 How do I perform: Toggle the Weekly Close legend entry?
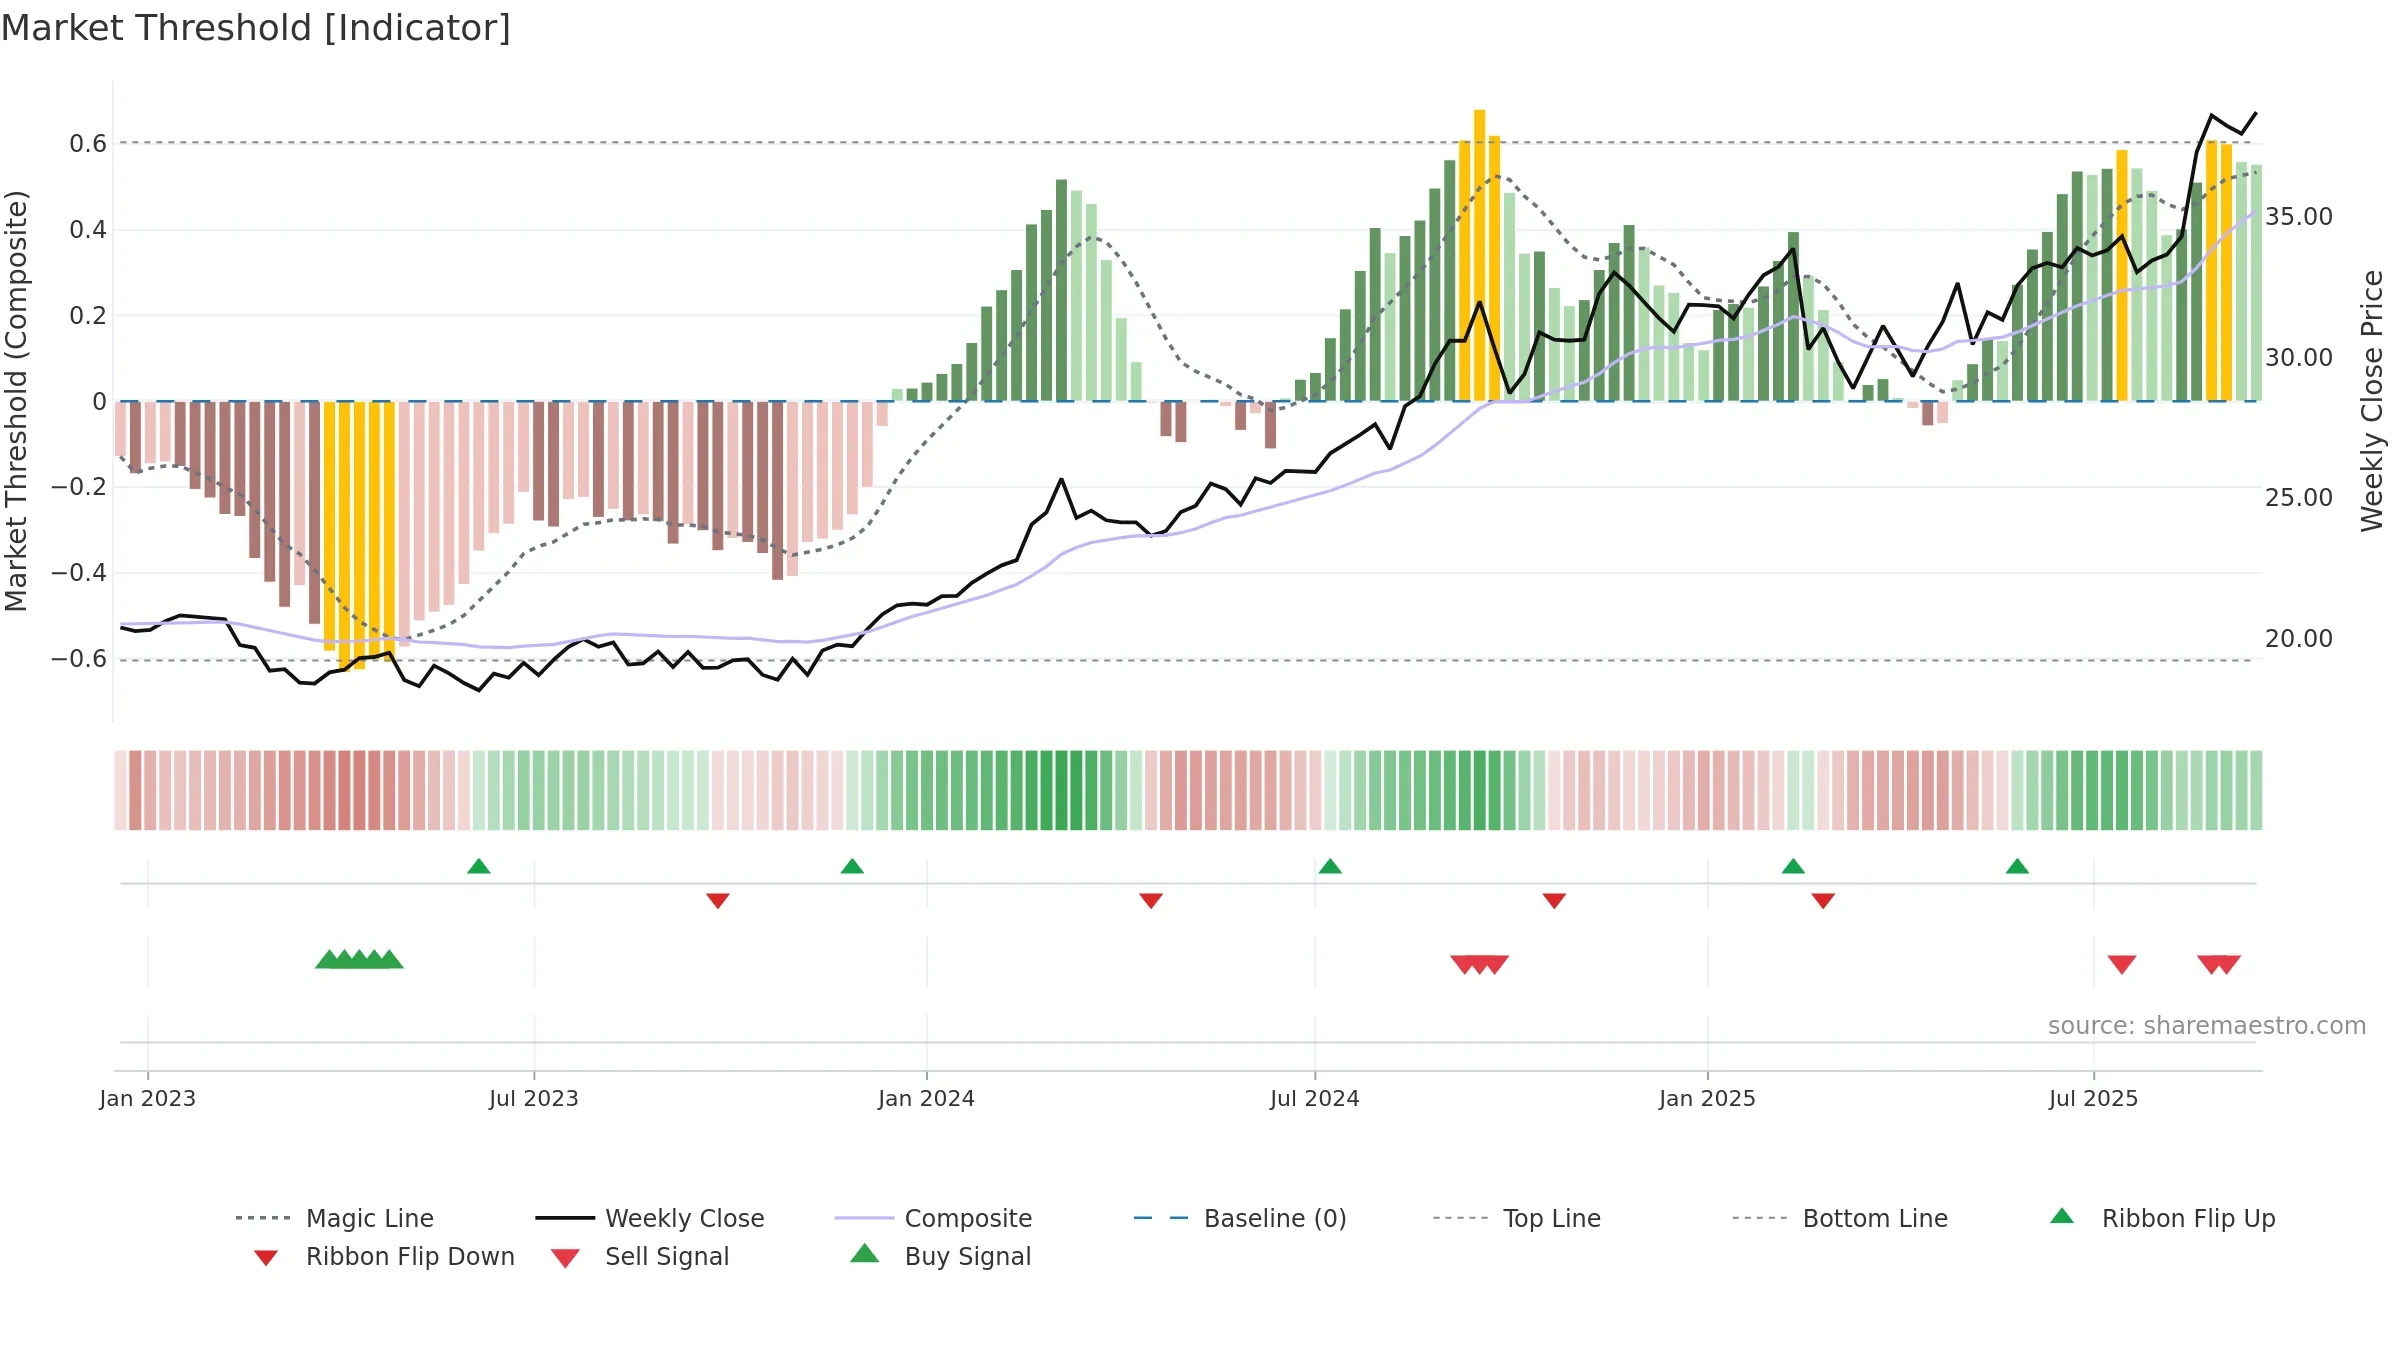650,1218
